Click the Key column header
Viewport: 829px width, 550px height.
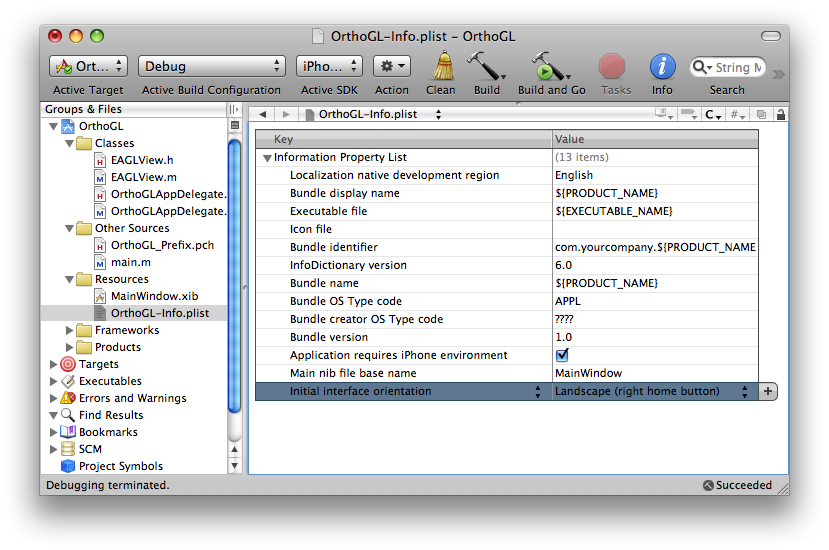(x=404, y=139)
